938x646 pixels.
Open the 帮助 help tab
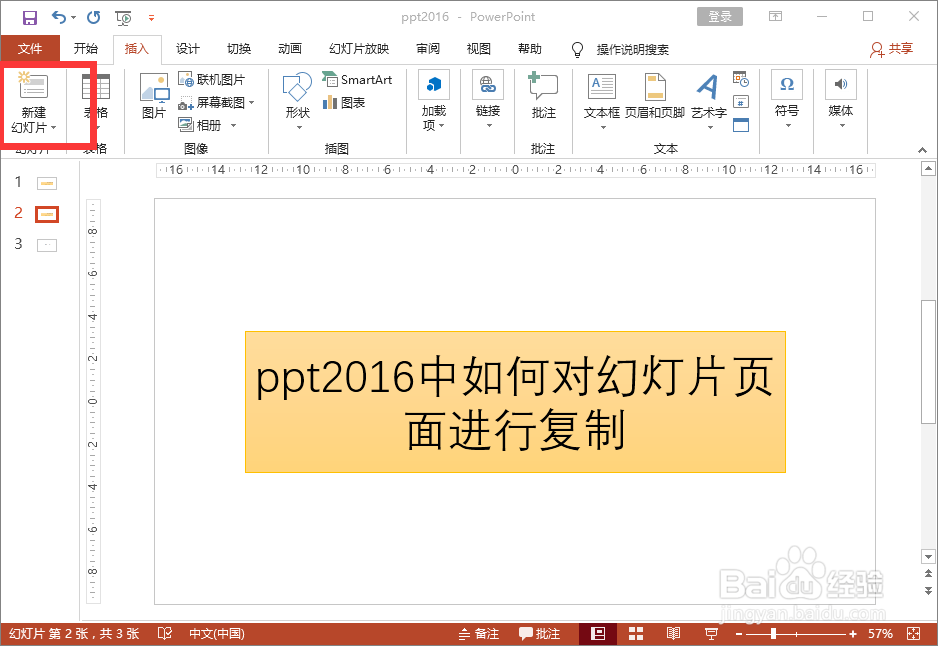coord(529,48)
